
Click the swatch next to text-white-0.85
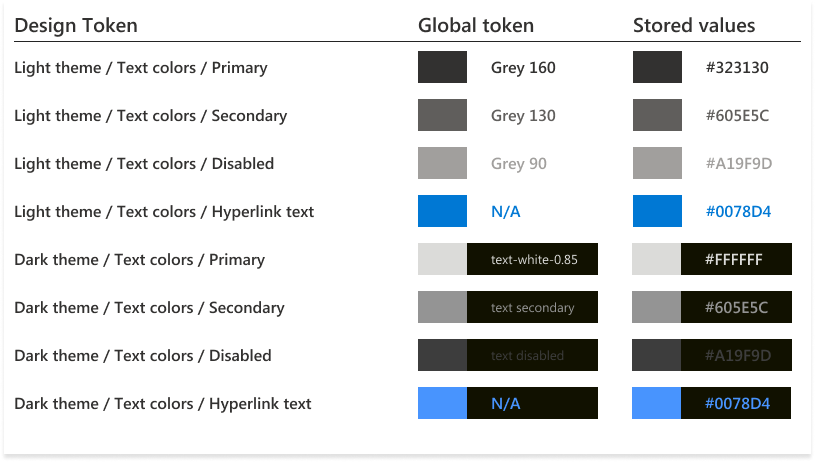click(442, 259)
